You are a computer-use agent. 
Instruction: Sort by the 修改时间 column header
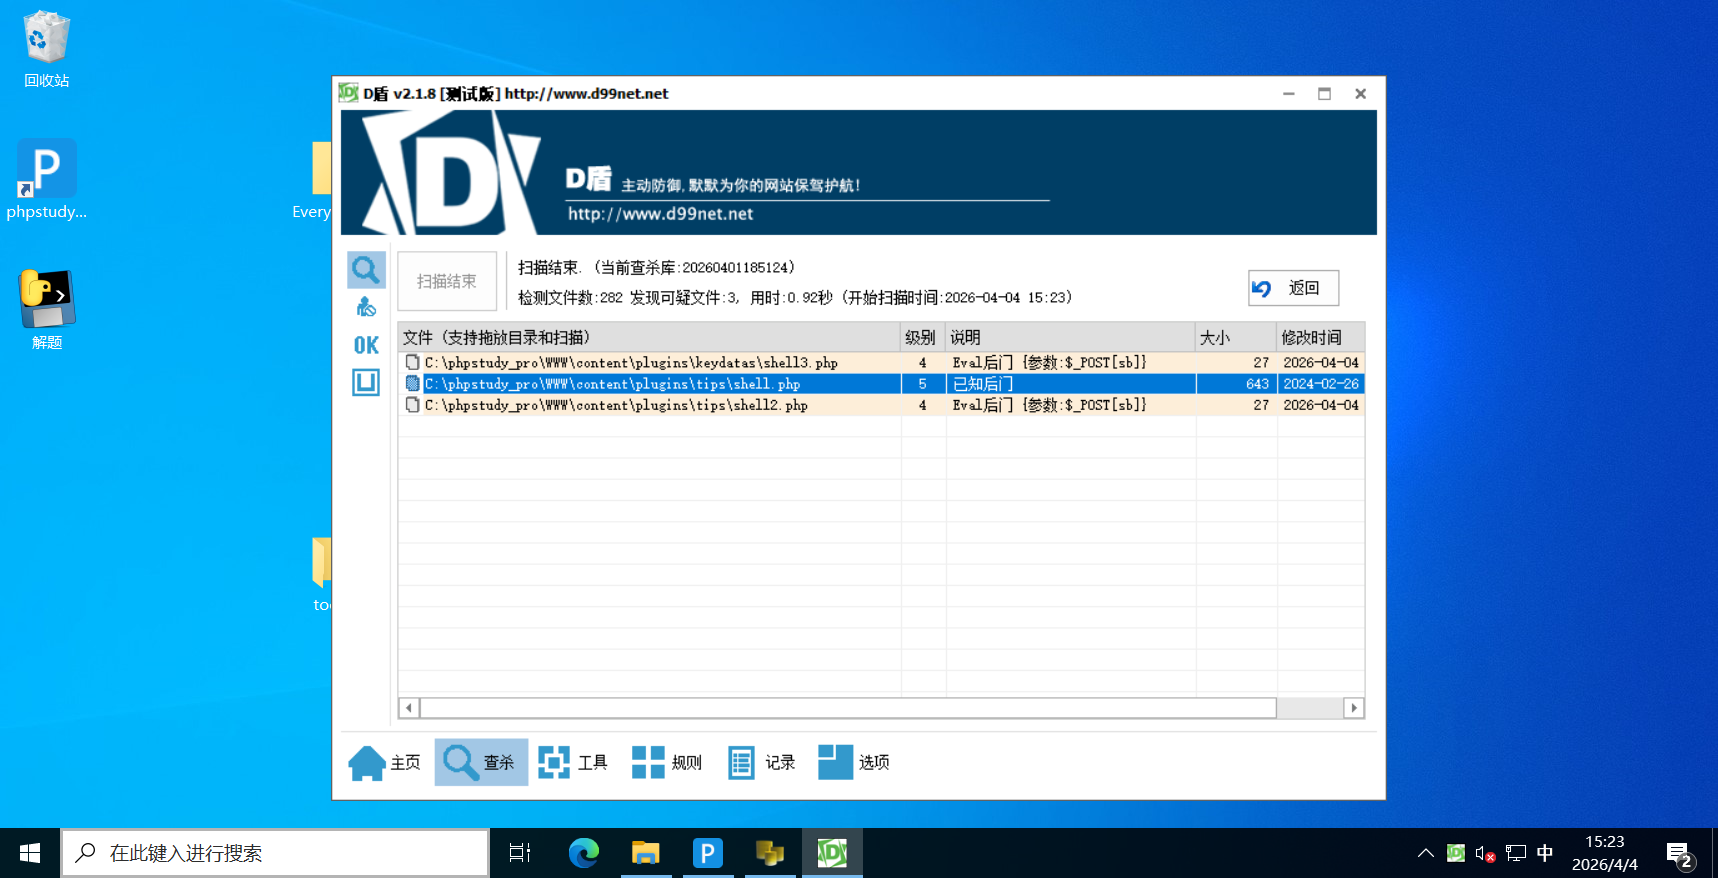(1321, 337)
